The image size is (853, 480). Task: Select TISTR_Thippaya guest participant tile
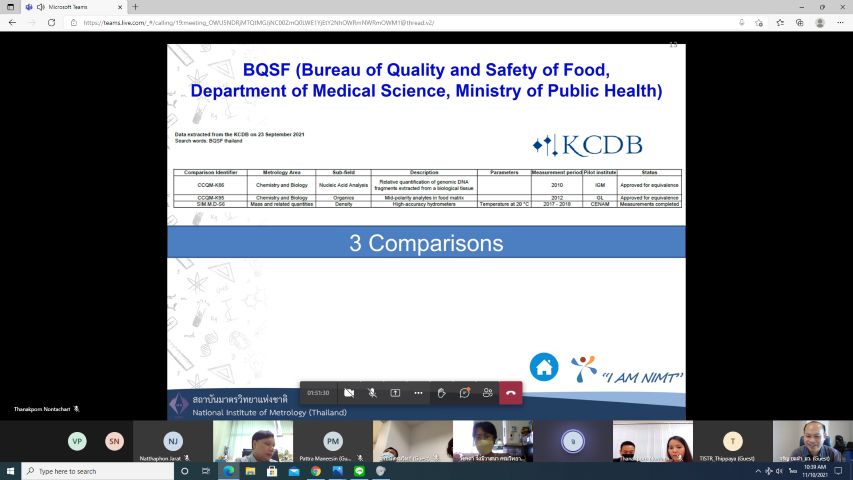pyautogui.click(x=733, y=441)
